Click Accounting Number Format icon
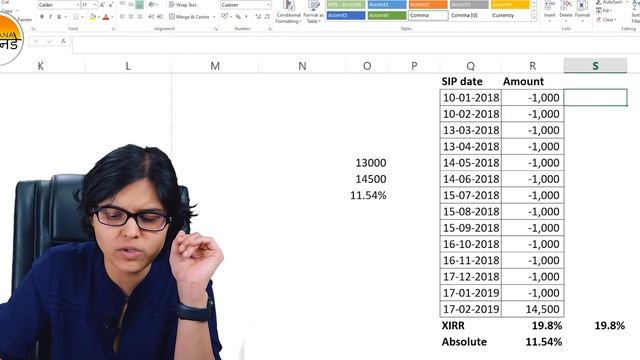The height and width of the screenshot is (360, 640). click(x=224, y=17)
